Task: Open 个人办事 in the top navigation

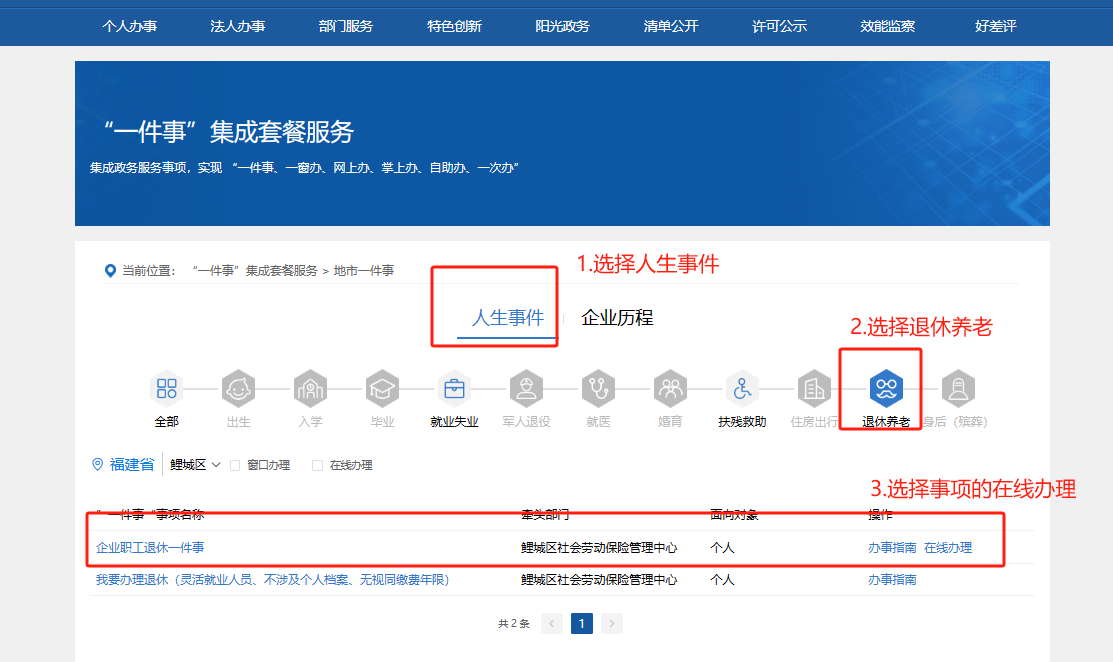Action: (x=129, y=26)
